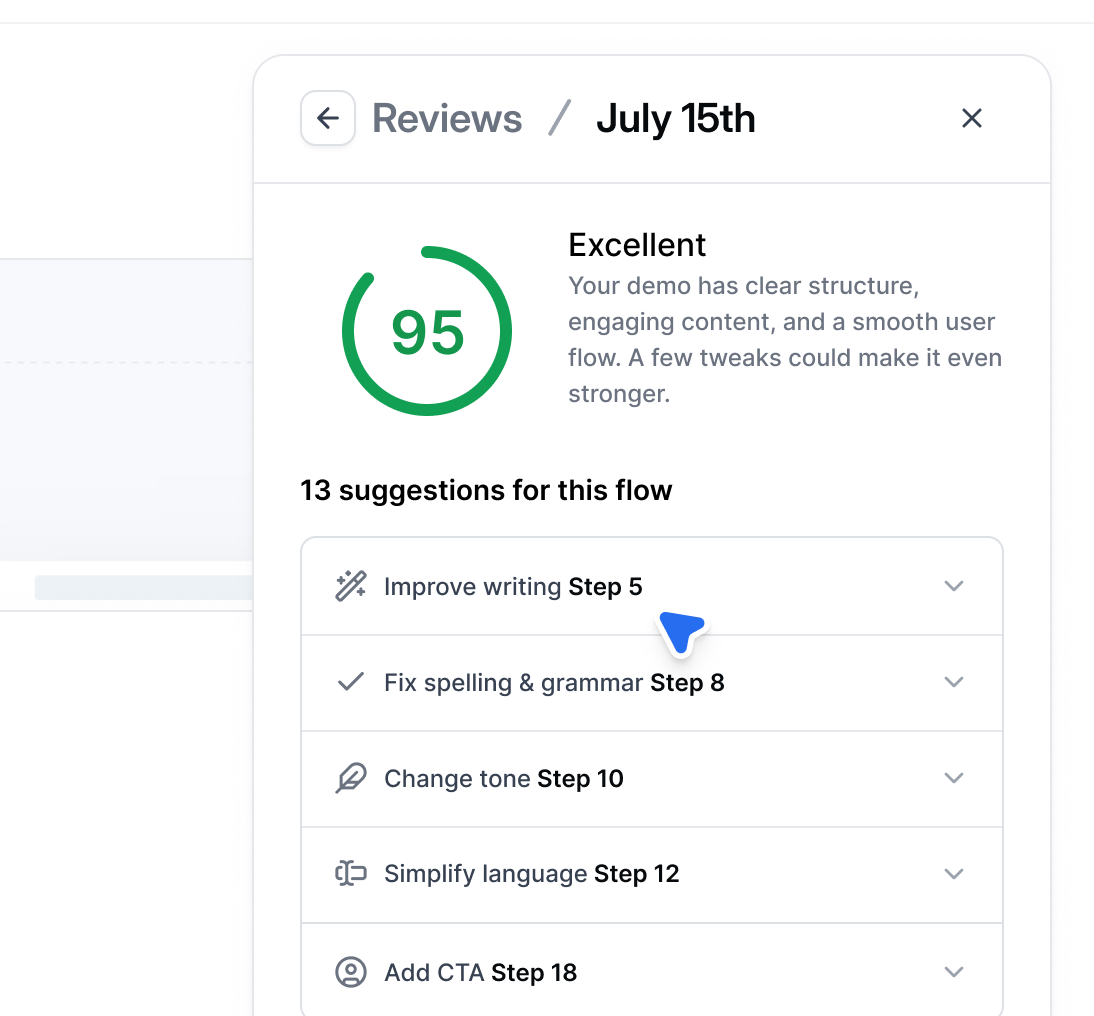Expand the Fix spelling & grammar chevron
The image size is (1094, 1016).
pyautogui.click(x=954, y=682)
